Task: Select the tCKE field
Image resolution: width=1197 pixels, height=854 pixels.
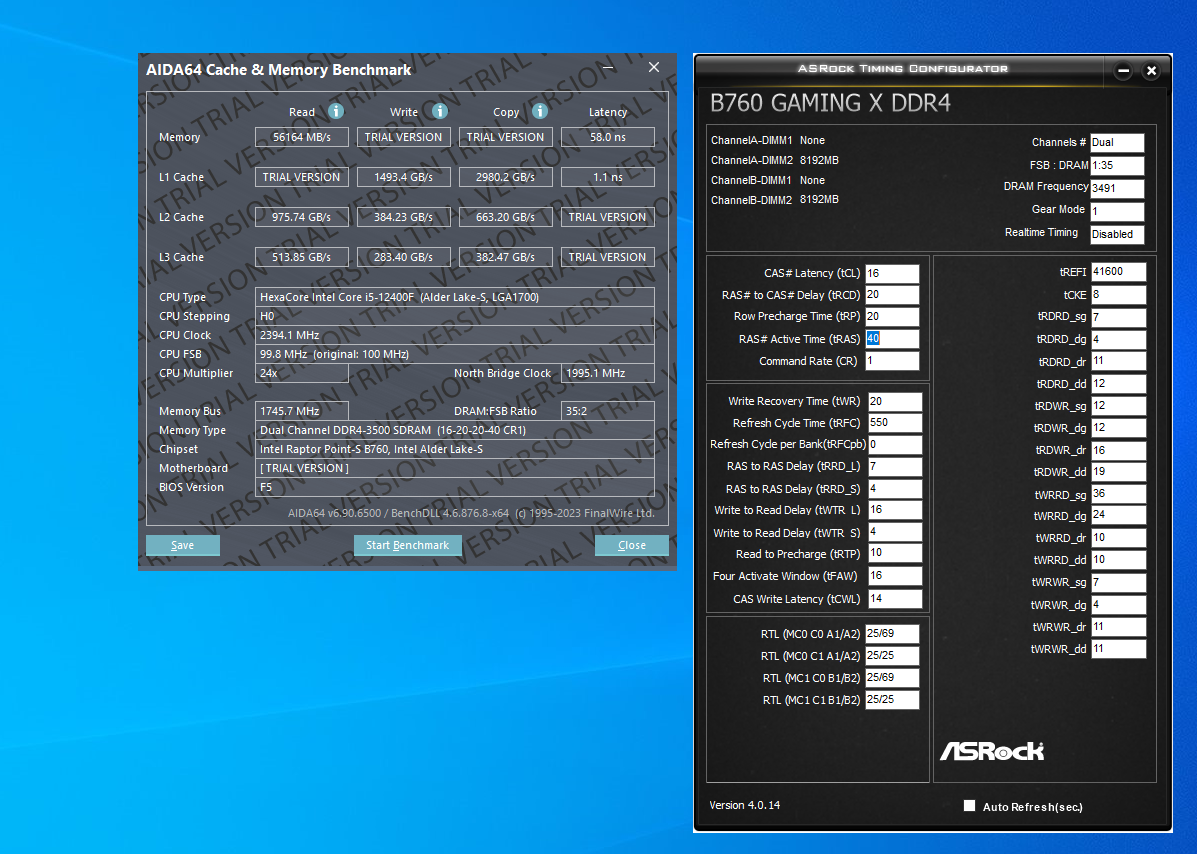Action: pos(1118,295)
